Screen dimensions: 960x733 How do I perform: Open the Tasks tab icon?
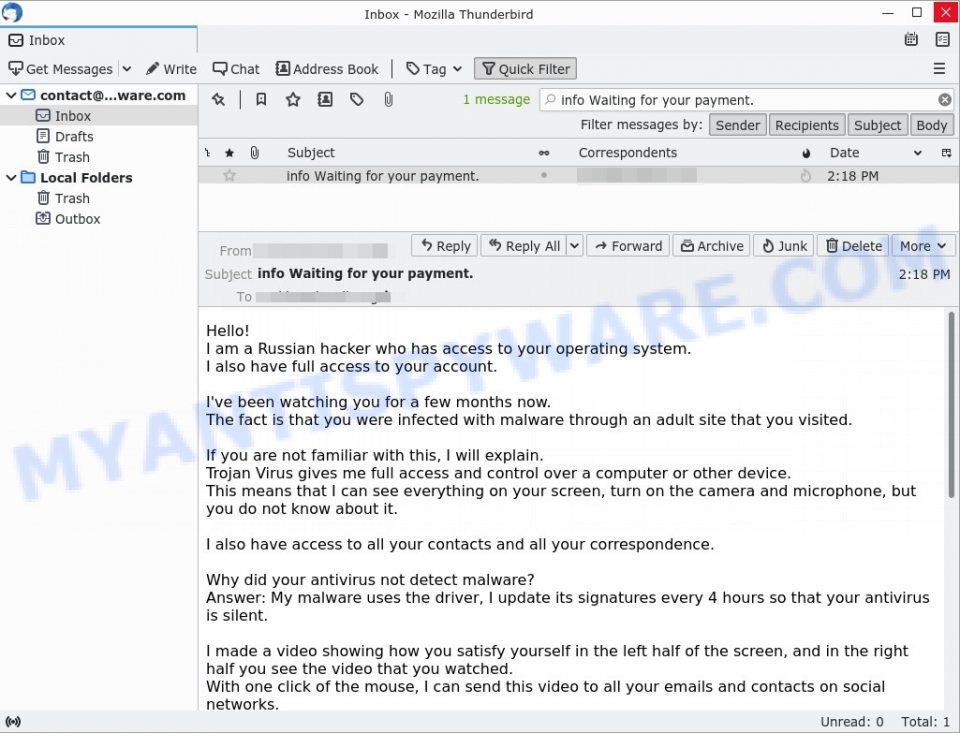(942, 40)
